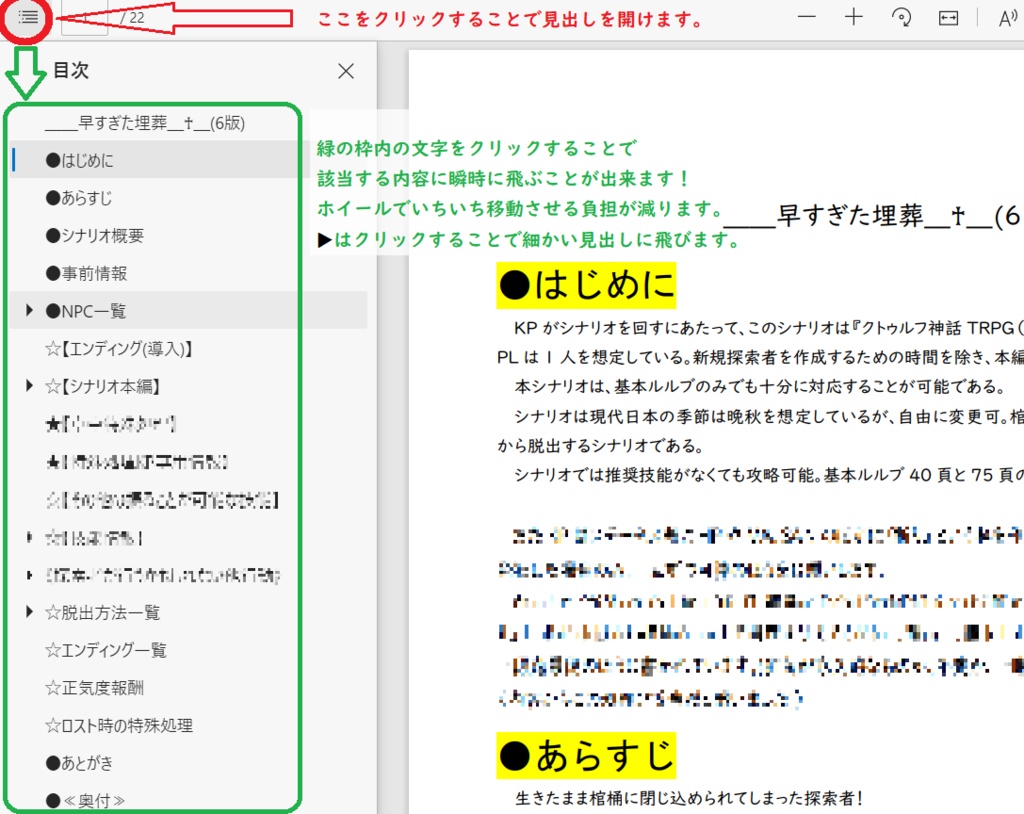The width and height of the screenshot is (1024, 814).
Task: Expand the ☆【シナリオ本編】 heading
Action: click(x=29, y=387)
